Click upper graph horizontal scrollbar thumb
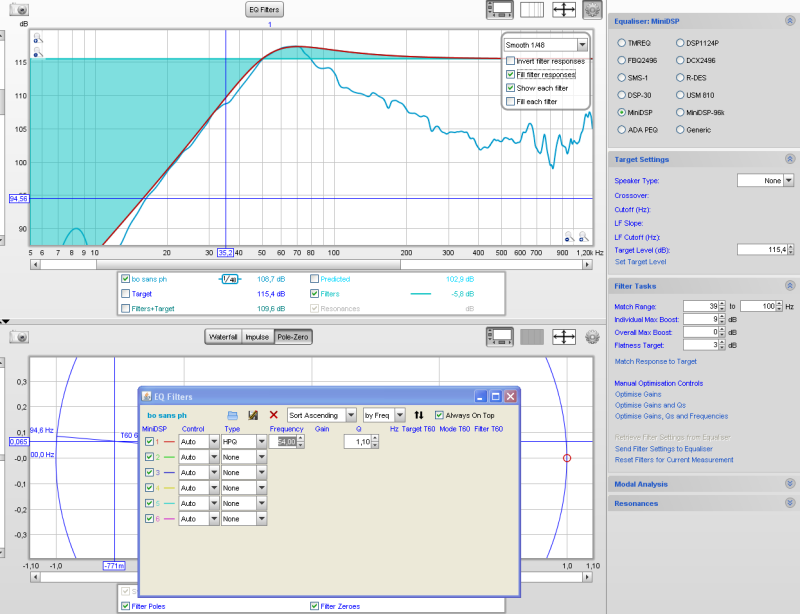 [x=248, y=264]
